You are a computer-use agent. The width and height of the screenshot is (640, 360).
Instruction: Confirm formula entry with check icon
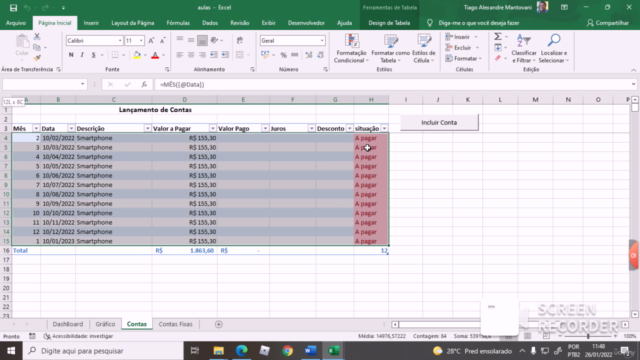coord(127,84)
